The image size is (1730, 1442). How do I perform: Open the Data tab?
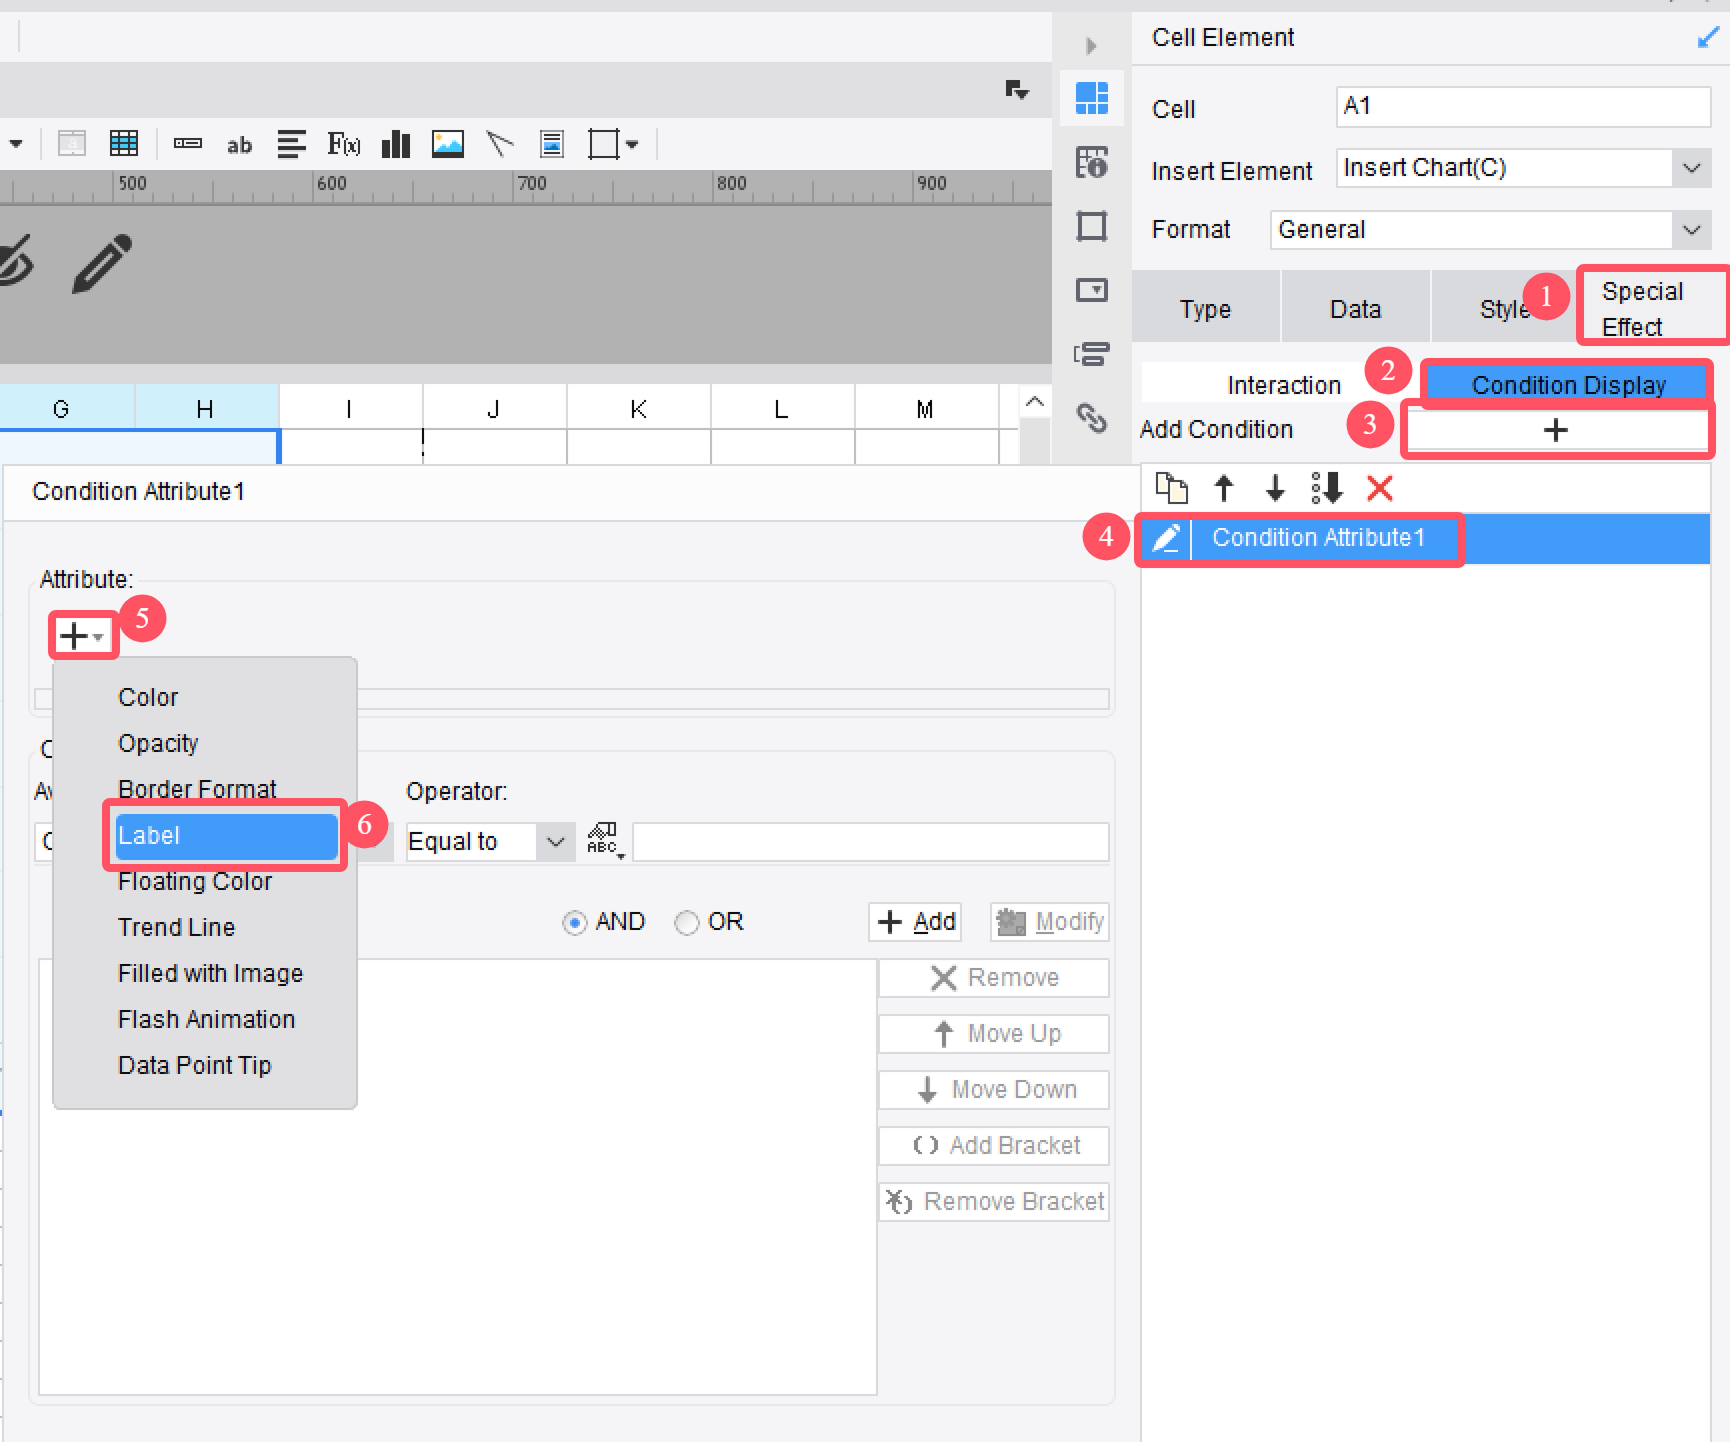coord(1355,309)
